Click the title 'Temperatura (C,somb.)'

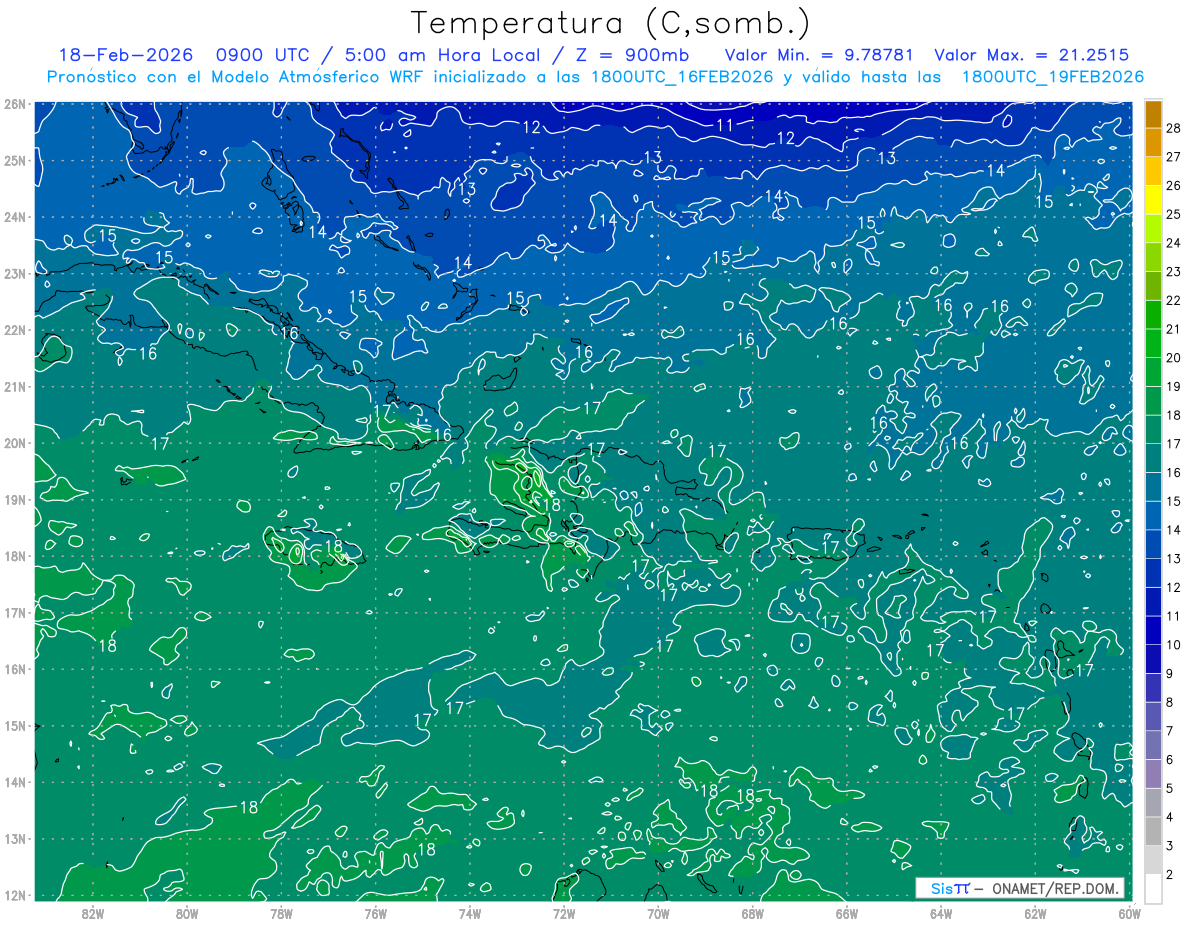tap(611, 23)
